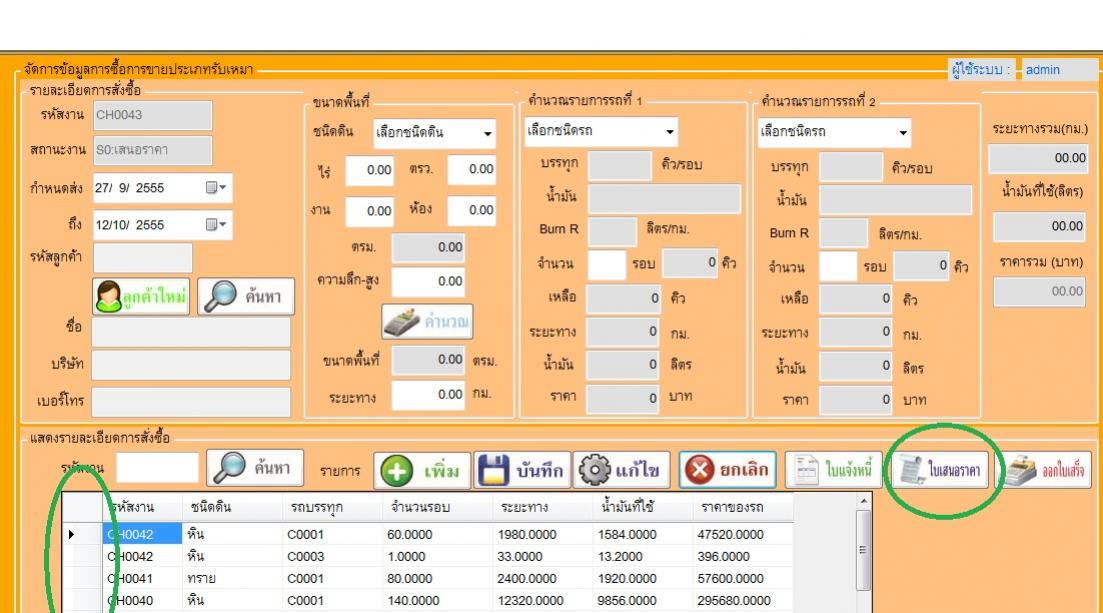Click the ค้นหา magnifier beside ลูกค้าใหม่

click(246, 296)
